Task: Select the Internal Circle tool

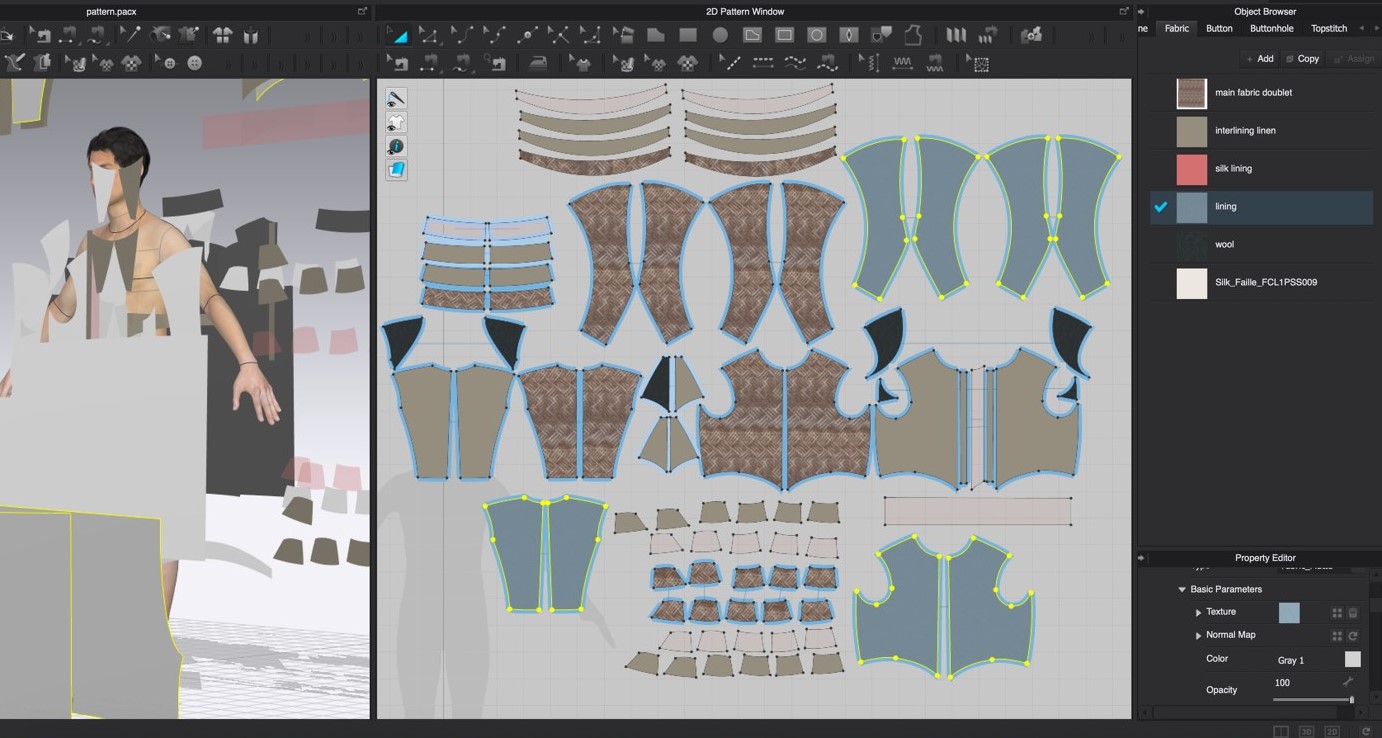Action: 817,35
